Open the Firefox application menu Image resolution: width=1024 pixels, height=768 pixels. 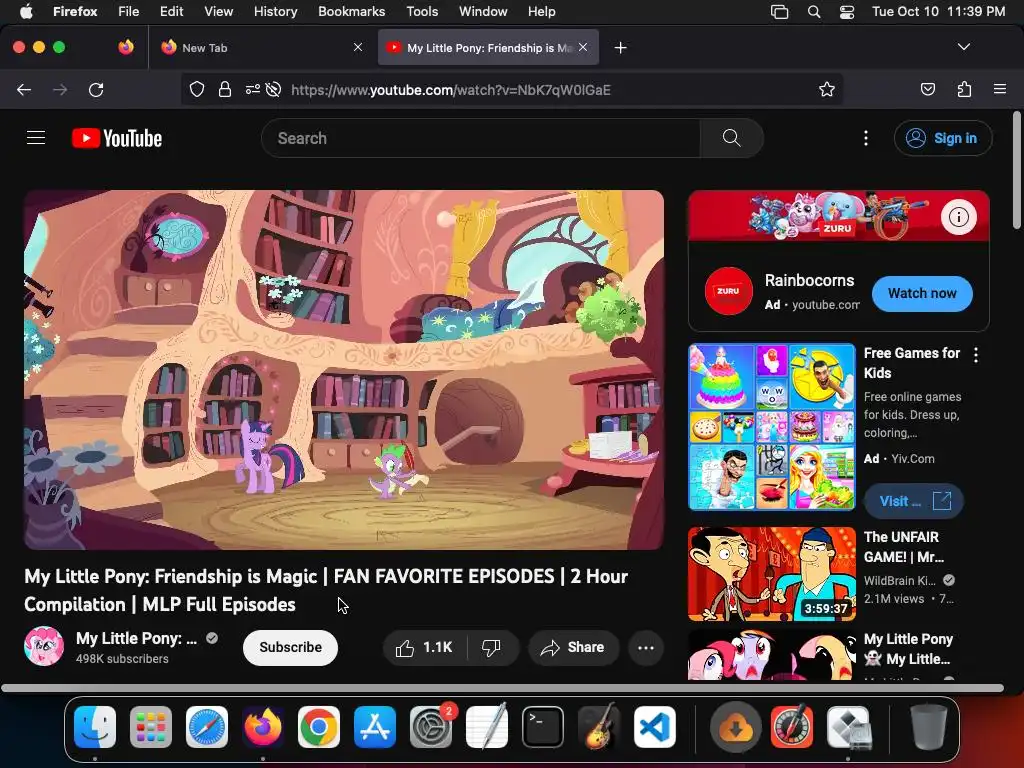click(1000, 89)
